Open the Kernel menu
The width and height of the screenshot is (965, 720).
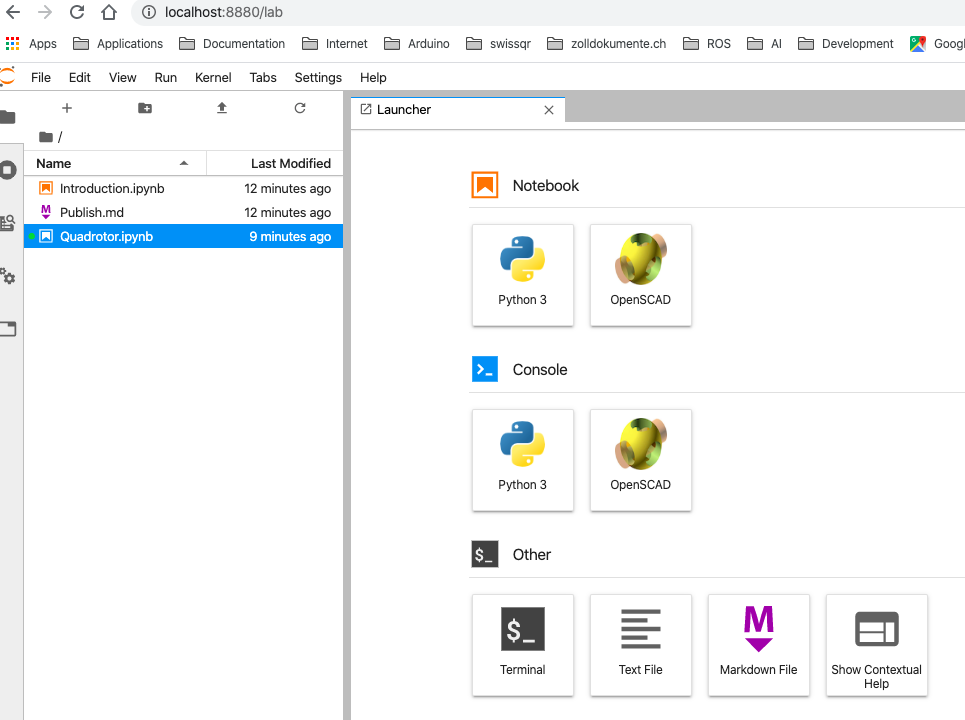213,77
